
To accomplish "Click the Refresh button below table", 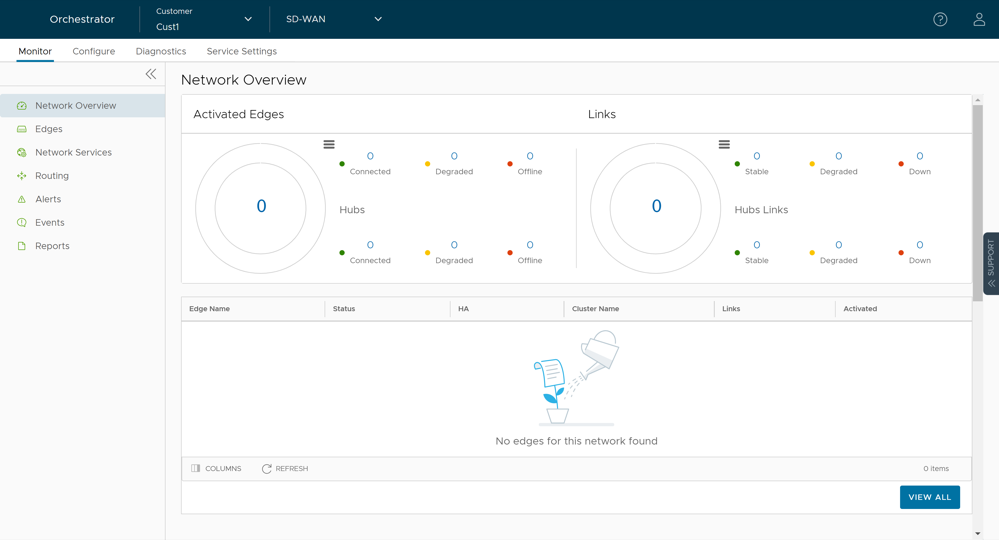I will [x=285, y=468].
